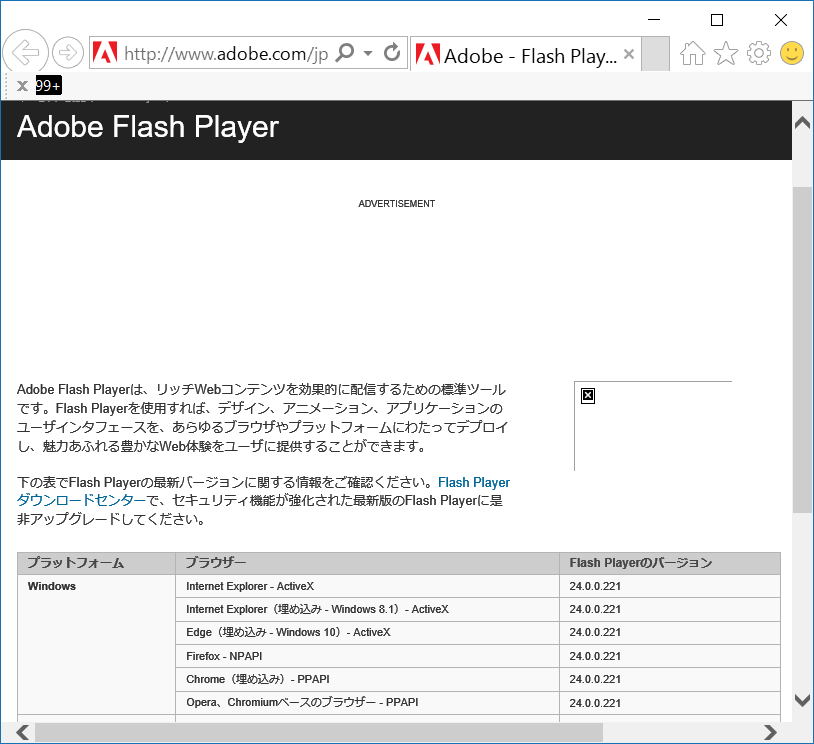
Task: Click the ADVERTISEMENT label
Action: coord(397,204)
